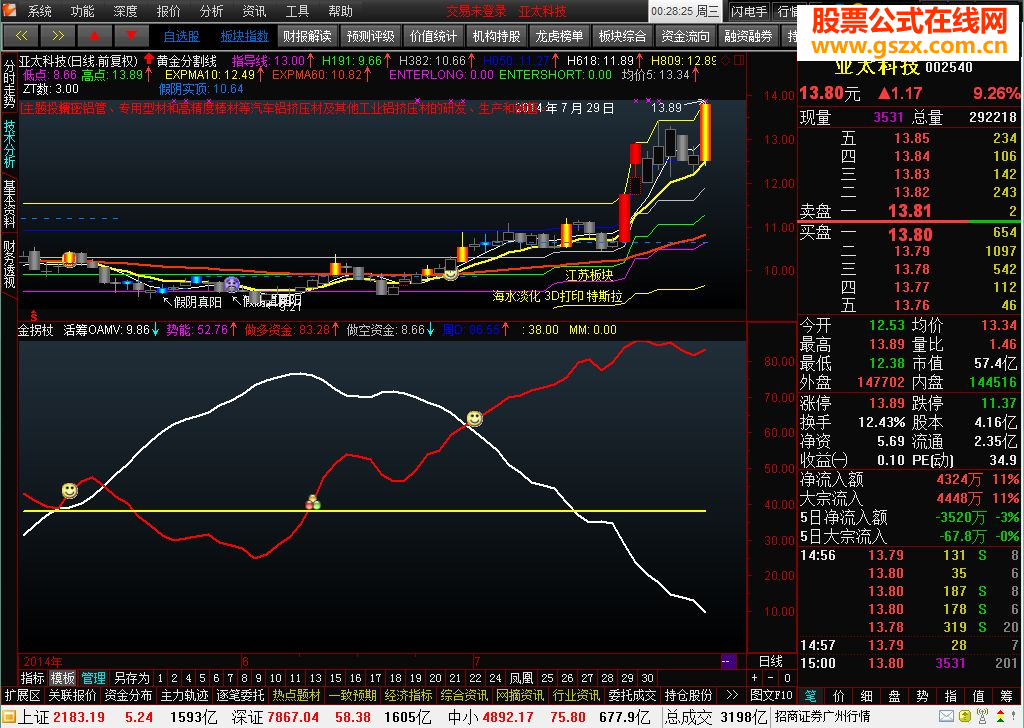This screenshot has height=728, width=1024.
Task: Open the 工具 menu
Action: coord(297,11)
